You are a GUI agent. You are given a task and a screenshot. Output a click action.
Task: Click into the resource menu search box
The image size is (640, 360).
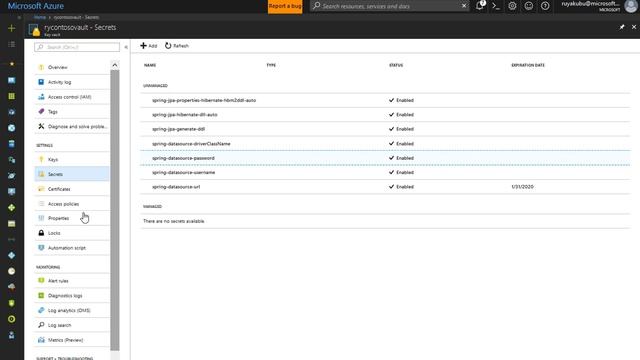click(x=77, y=47)
